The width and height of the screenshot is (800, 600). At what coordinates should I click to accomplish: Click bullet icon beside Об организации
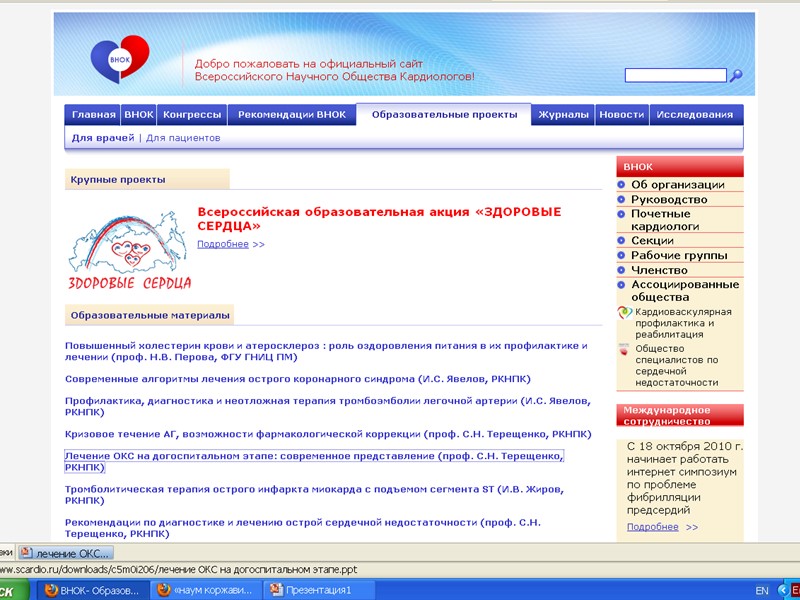point(621,185)
